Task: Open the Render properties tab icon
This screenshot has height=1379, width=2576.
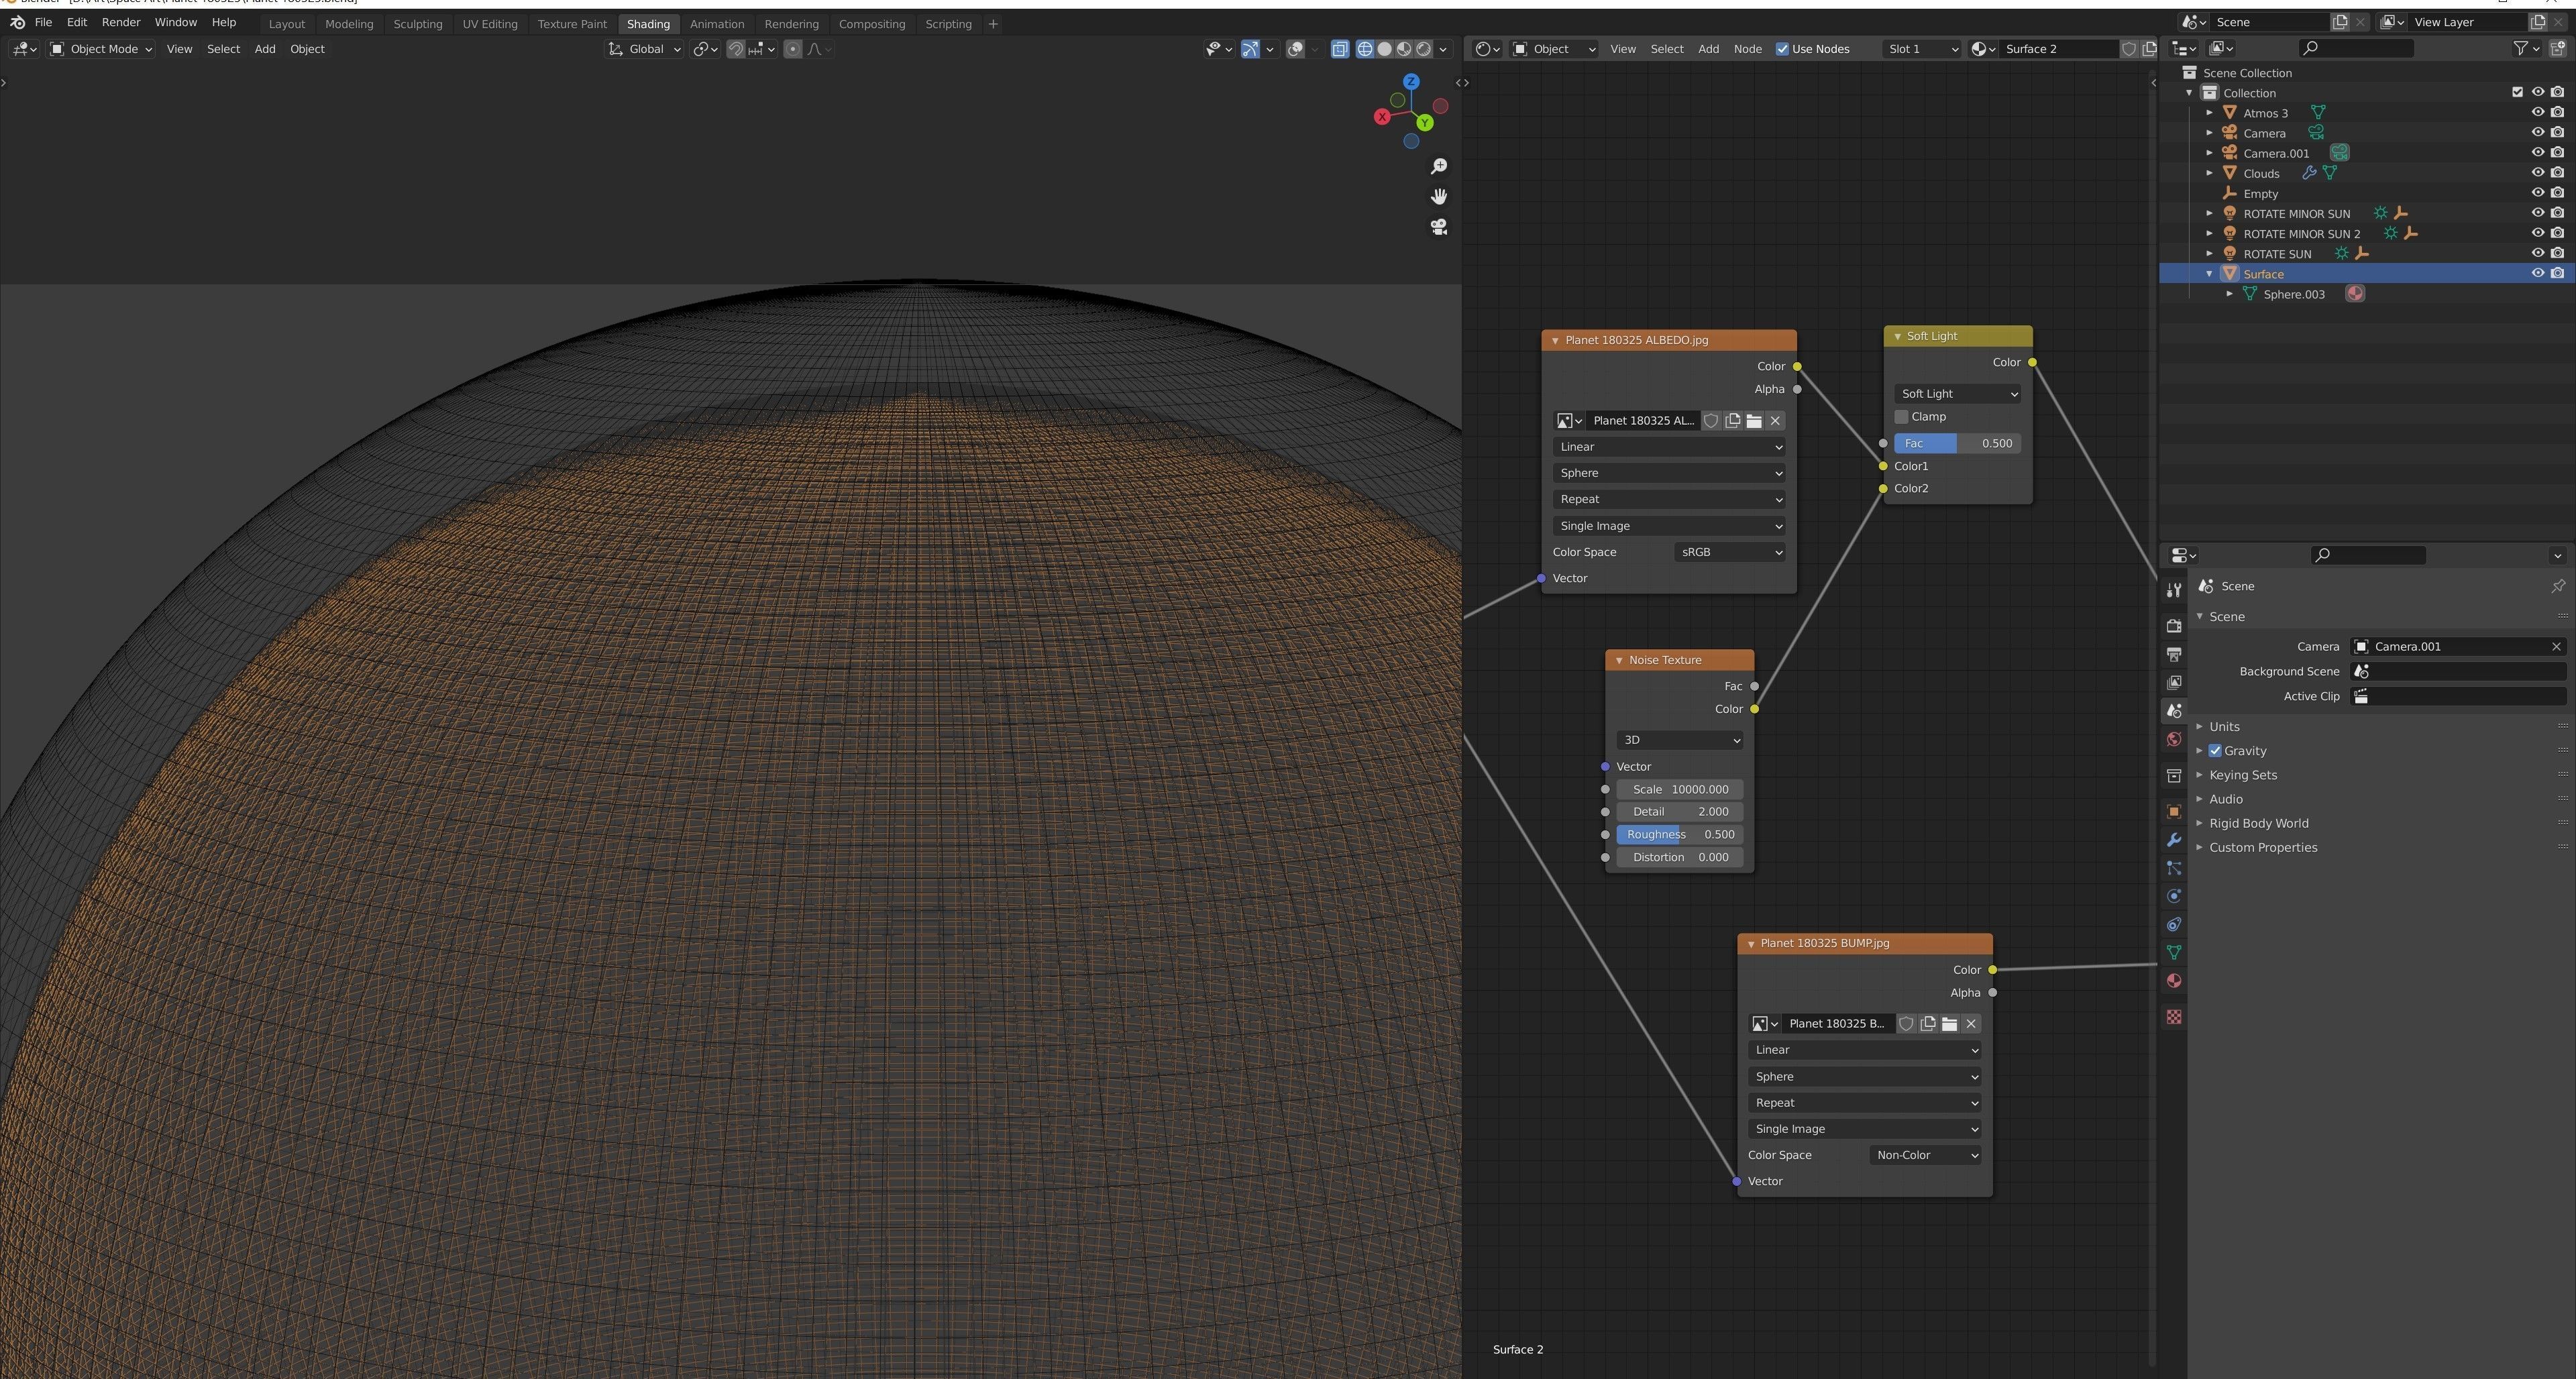Action: click(2174, 626)
